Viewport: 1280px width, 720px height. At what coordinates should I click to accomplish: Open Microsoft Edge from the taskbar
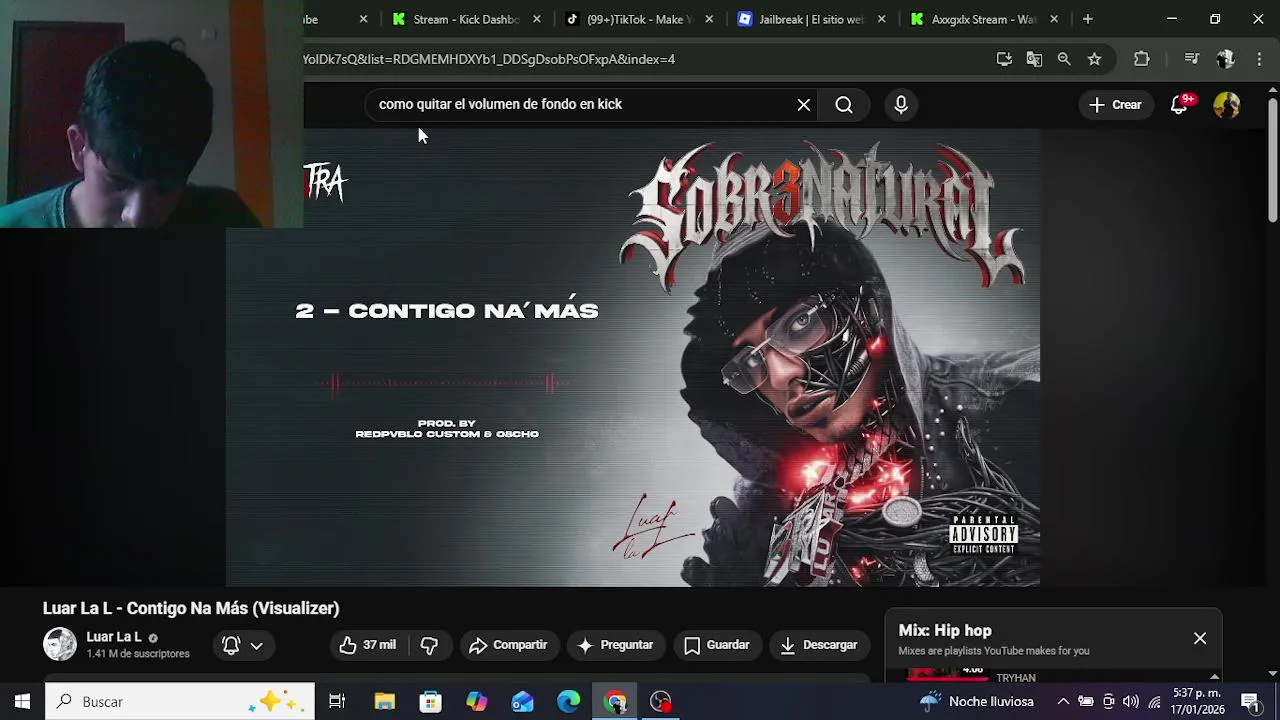coord(569,701)
